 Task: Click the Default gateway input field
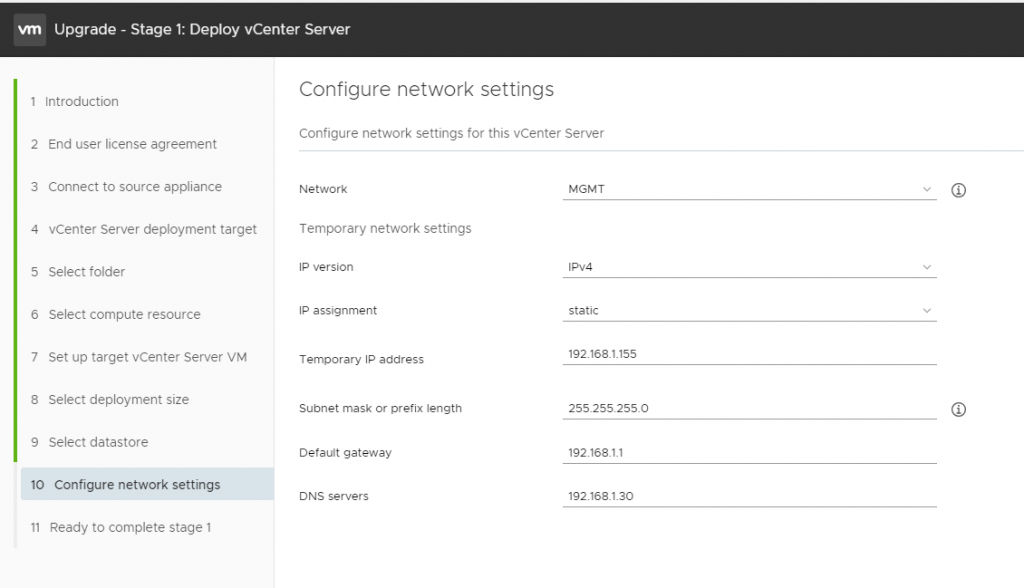pos(749,453)
